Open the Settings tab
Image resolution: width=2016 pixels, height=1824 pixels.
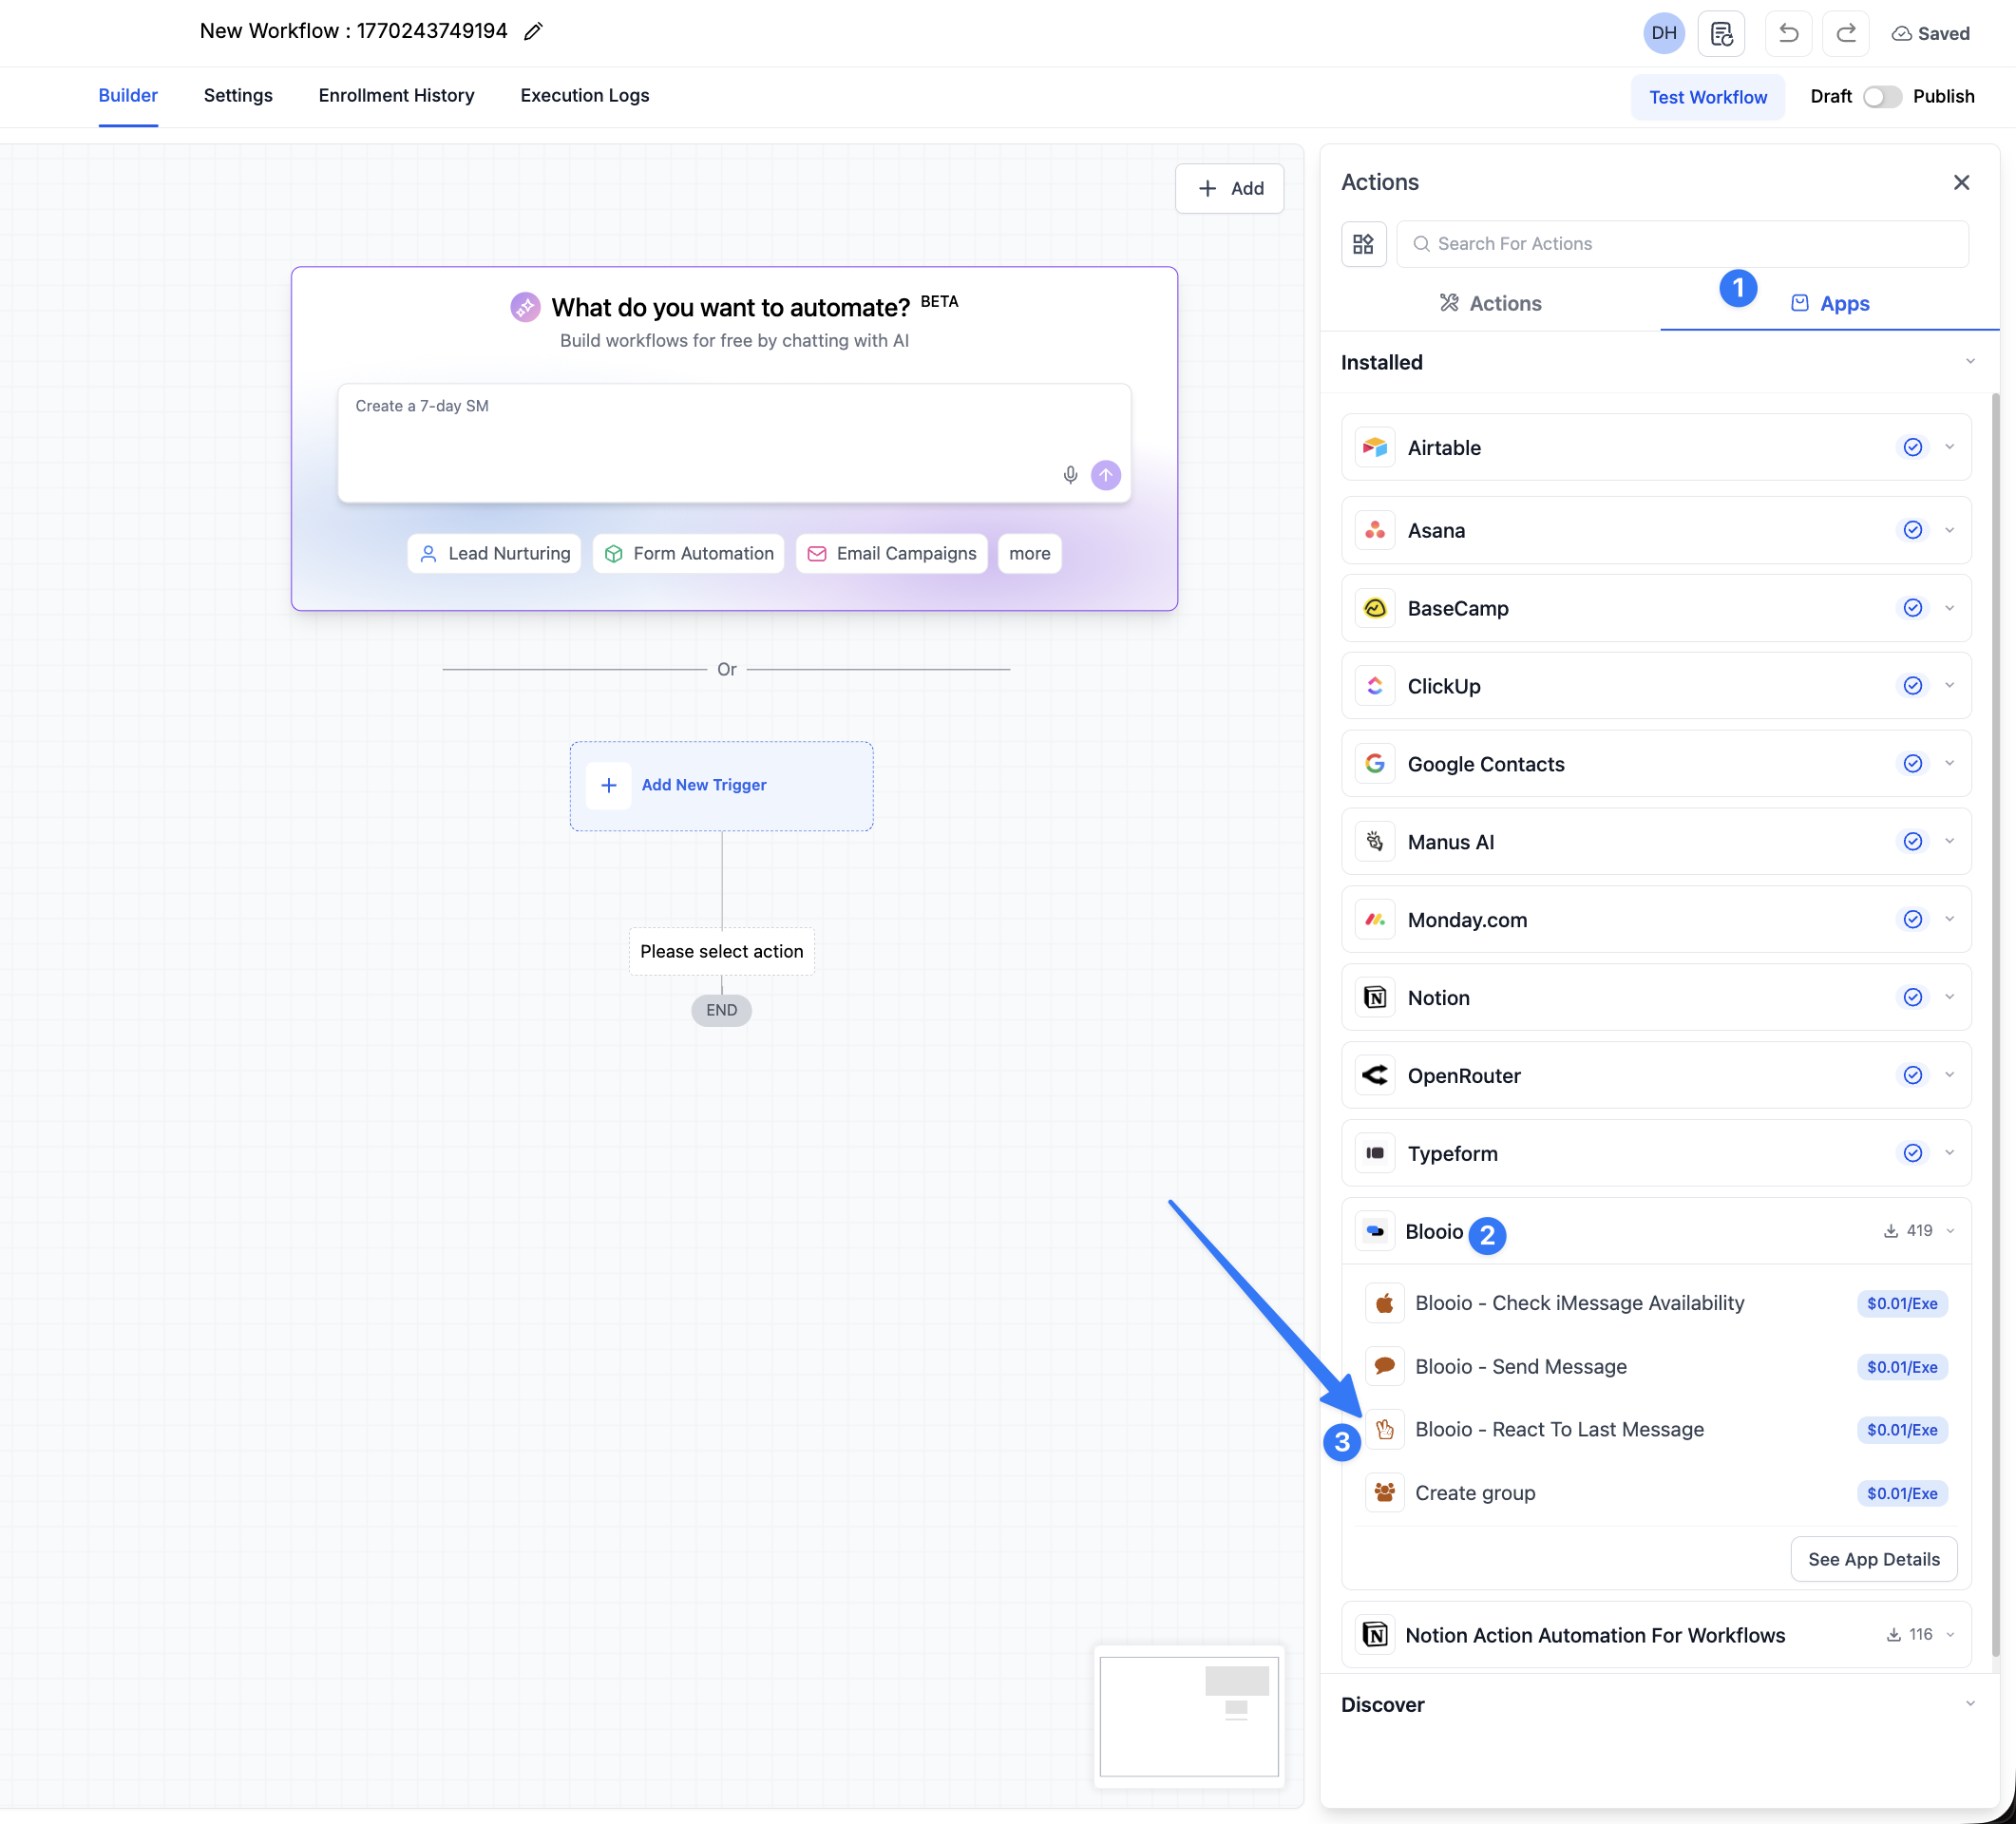pyautogui.click(x=238, y=96)
